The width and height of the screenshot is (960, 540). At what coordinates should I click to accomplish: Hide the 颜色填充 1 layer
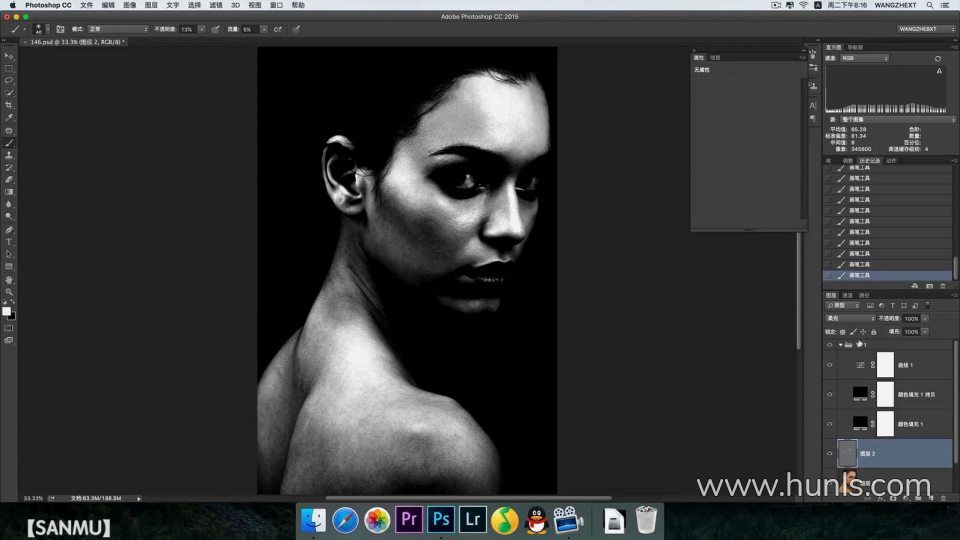pos(829,424)
